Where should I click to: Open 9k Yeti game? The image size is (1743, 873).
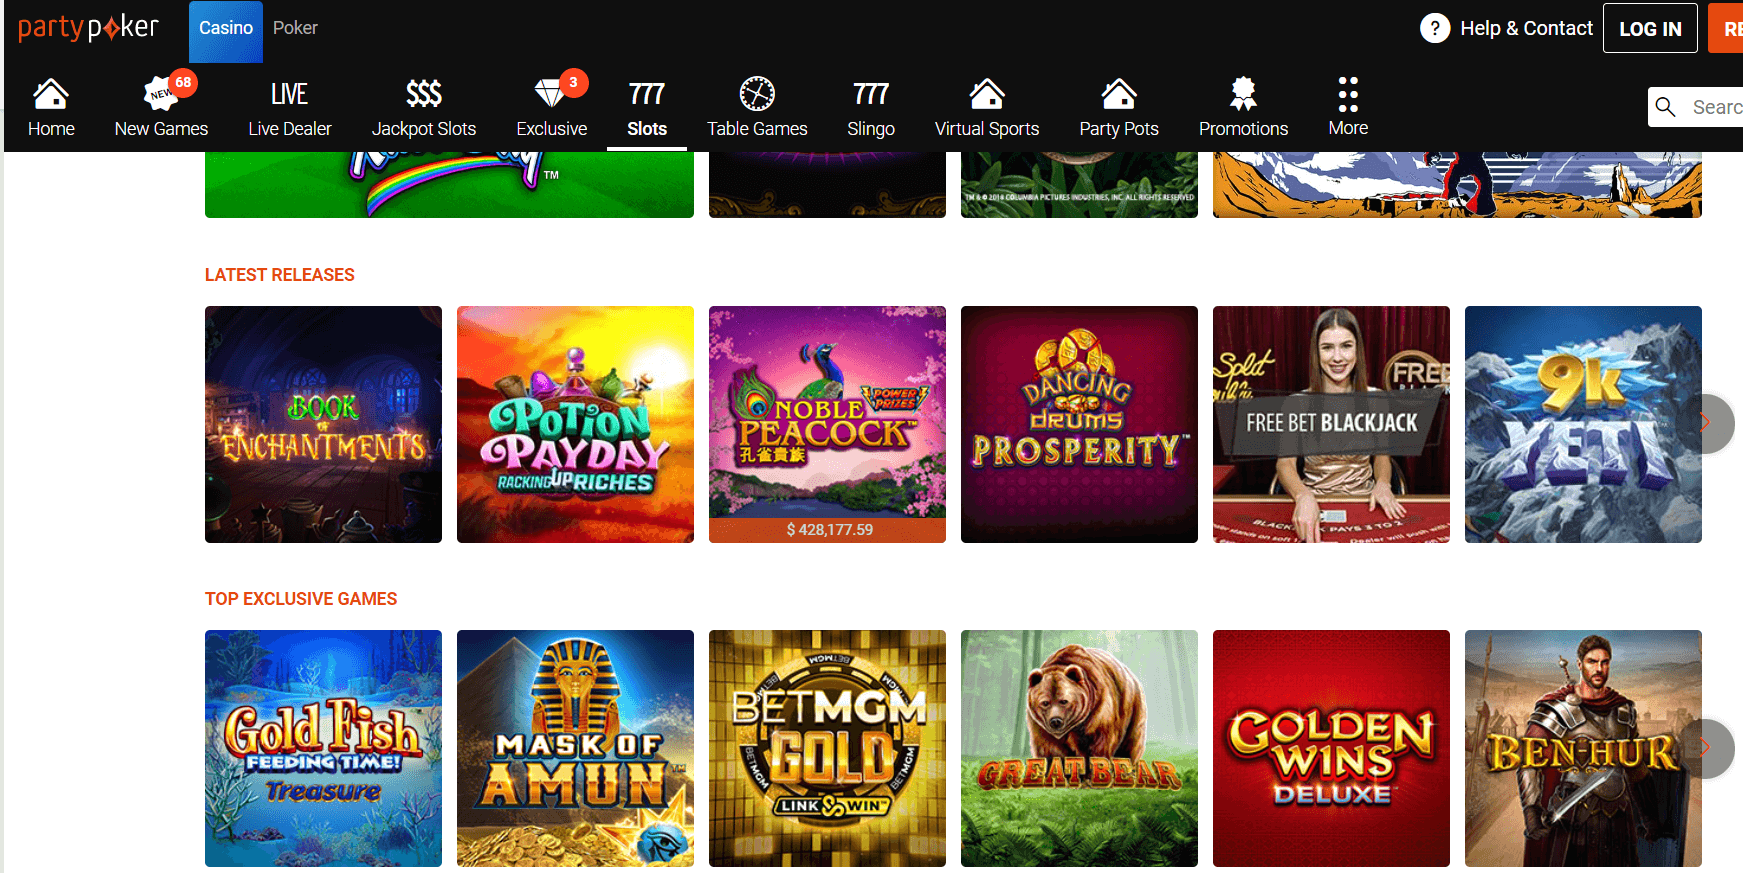tap(1583, 424)
